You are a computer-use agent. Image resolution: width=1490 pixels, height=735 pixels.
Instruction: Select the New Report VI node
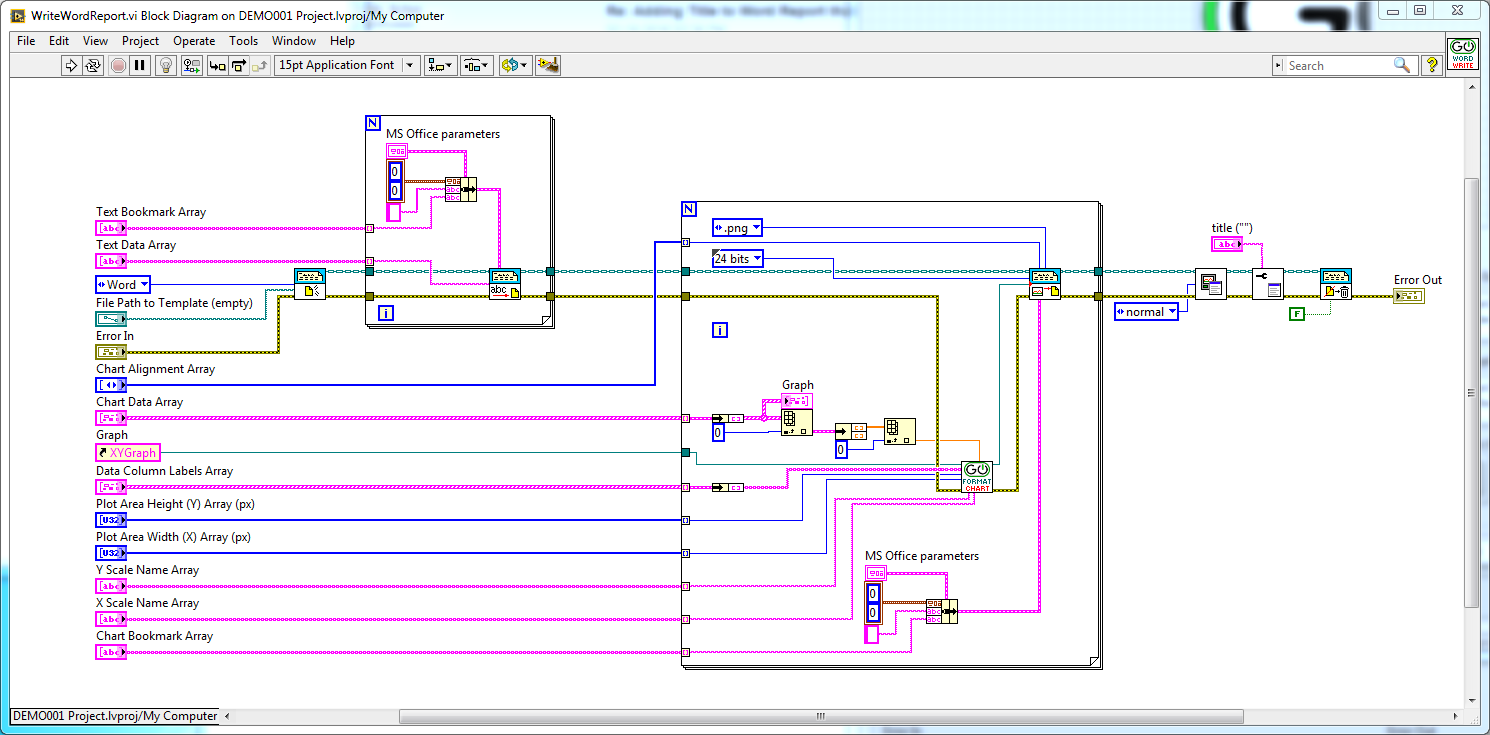[310, 284]
